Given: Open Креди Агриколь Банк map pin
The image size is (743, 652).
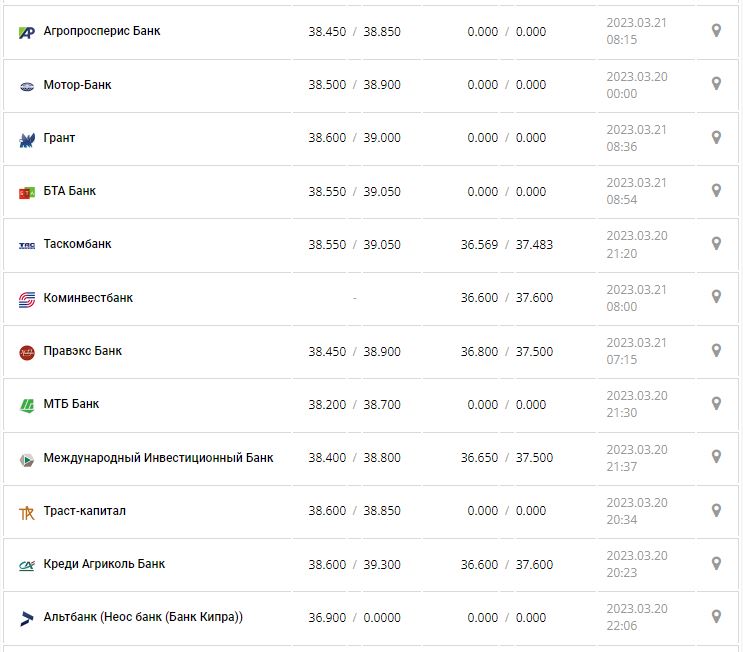Looking at the screenshot, I should (x=716, y=563).
